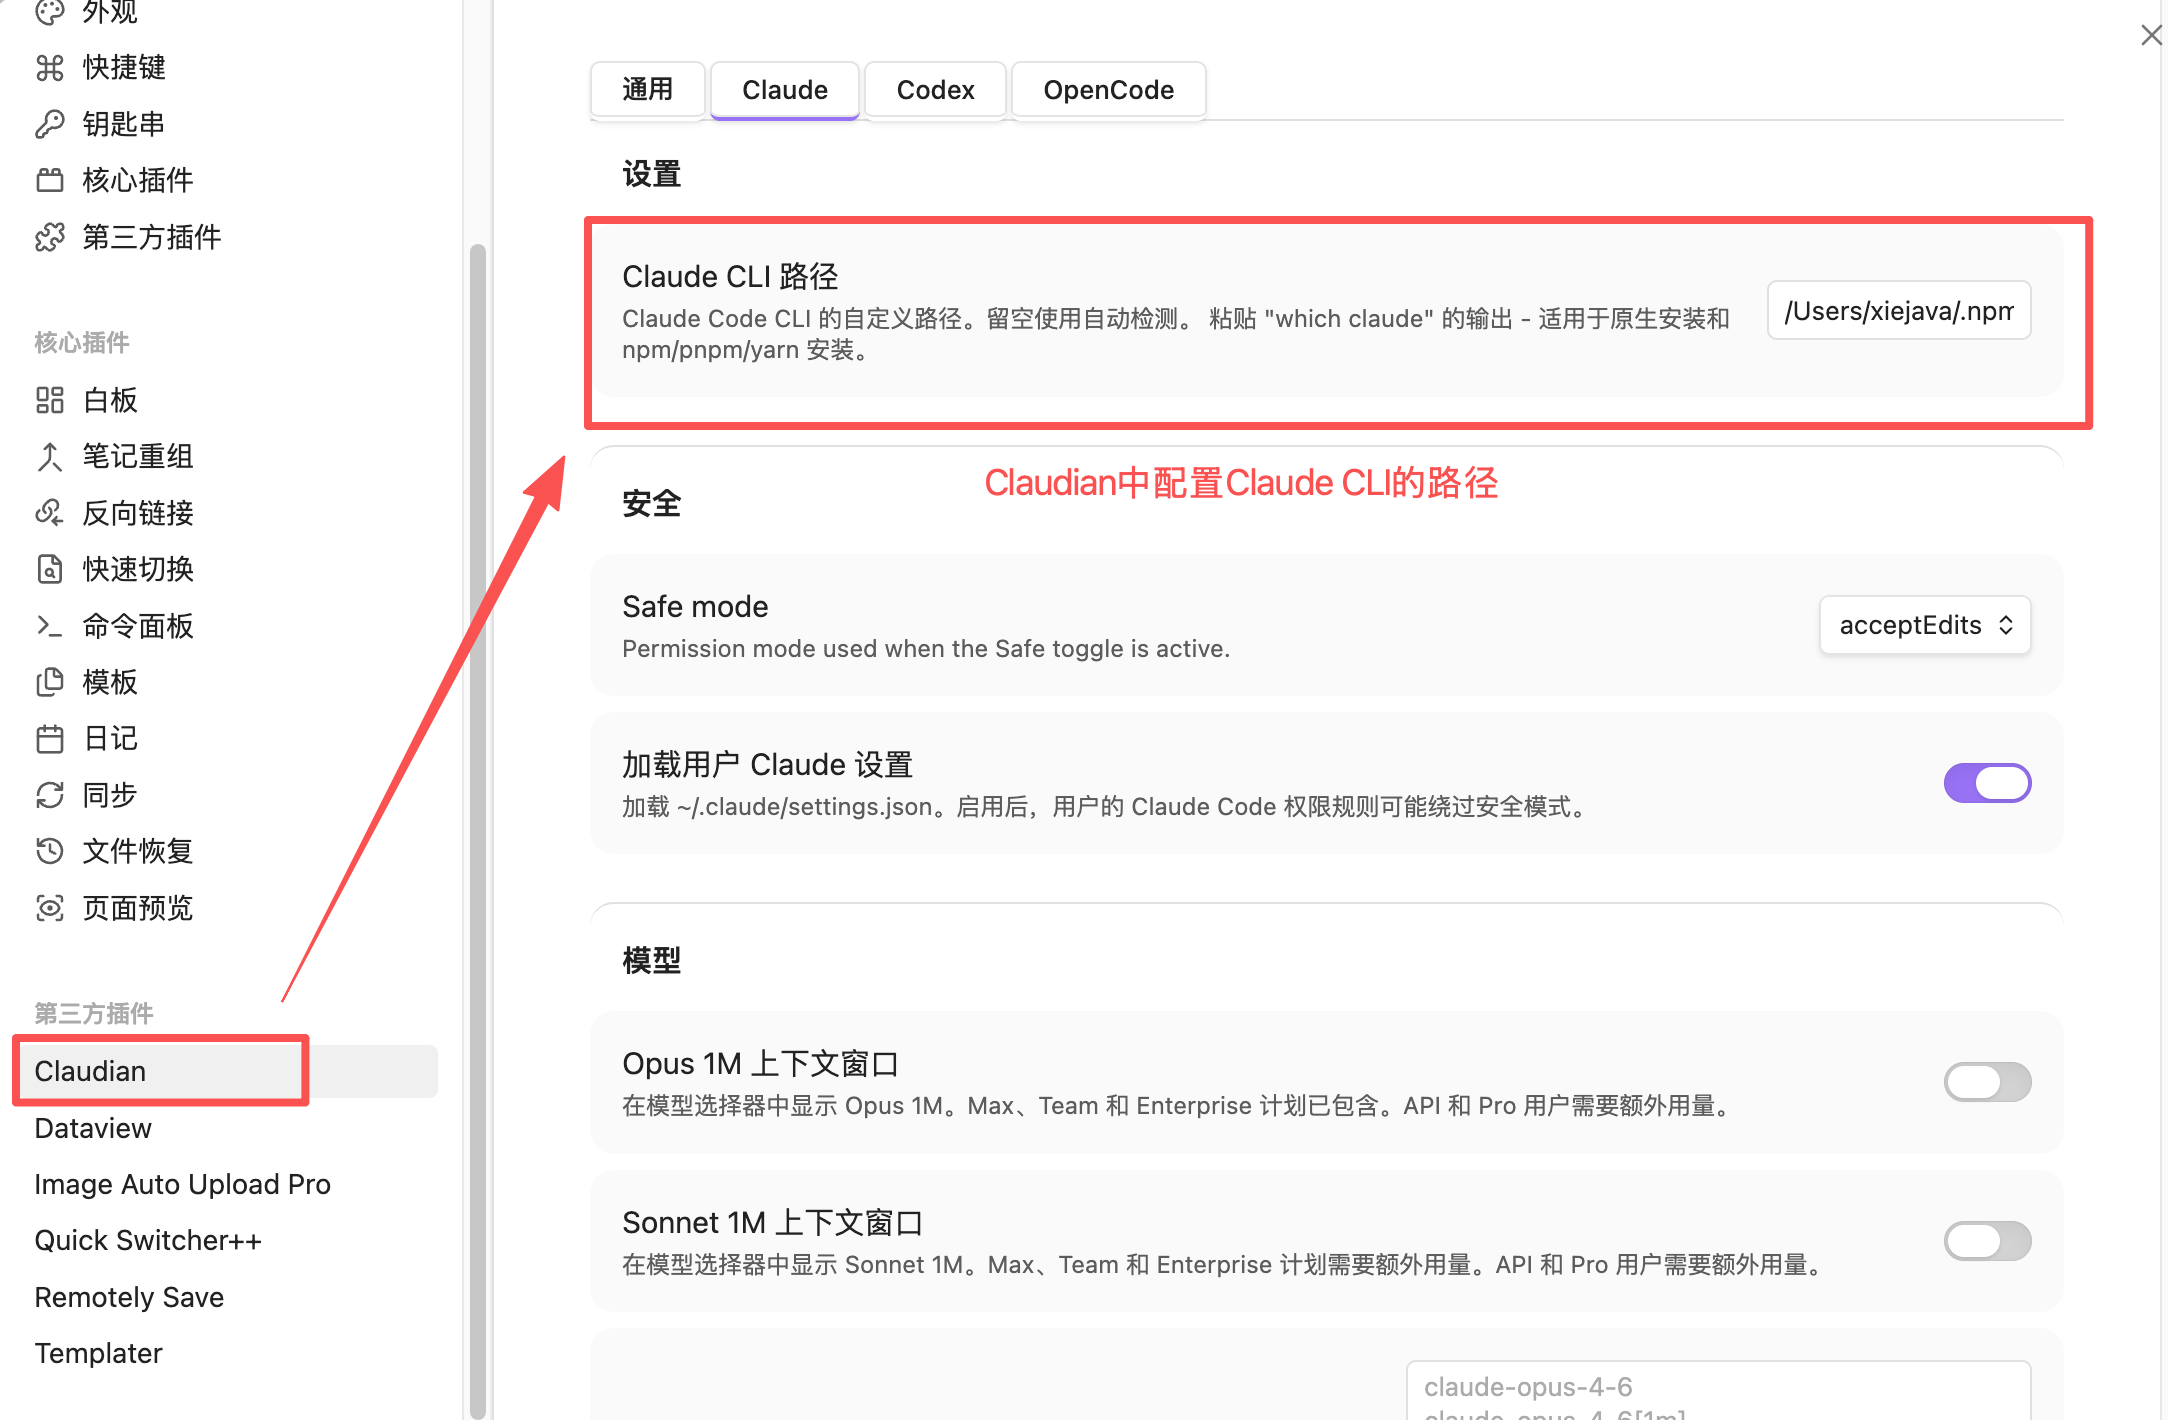
Task: Click the 模型 section heading
Action: point(651,960)
